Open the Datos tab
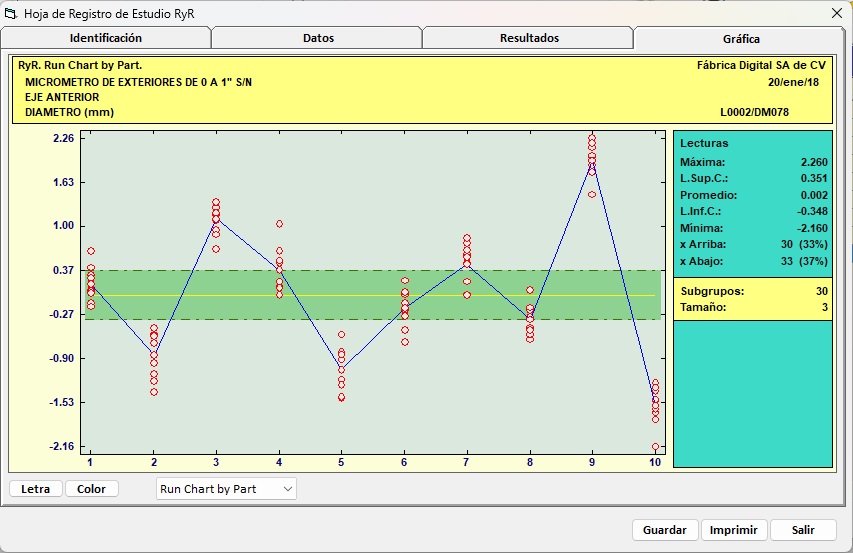853x553 pixels. (x=318, y=38)
